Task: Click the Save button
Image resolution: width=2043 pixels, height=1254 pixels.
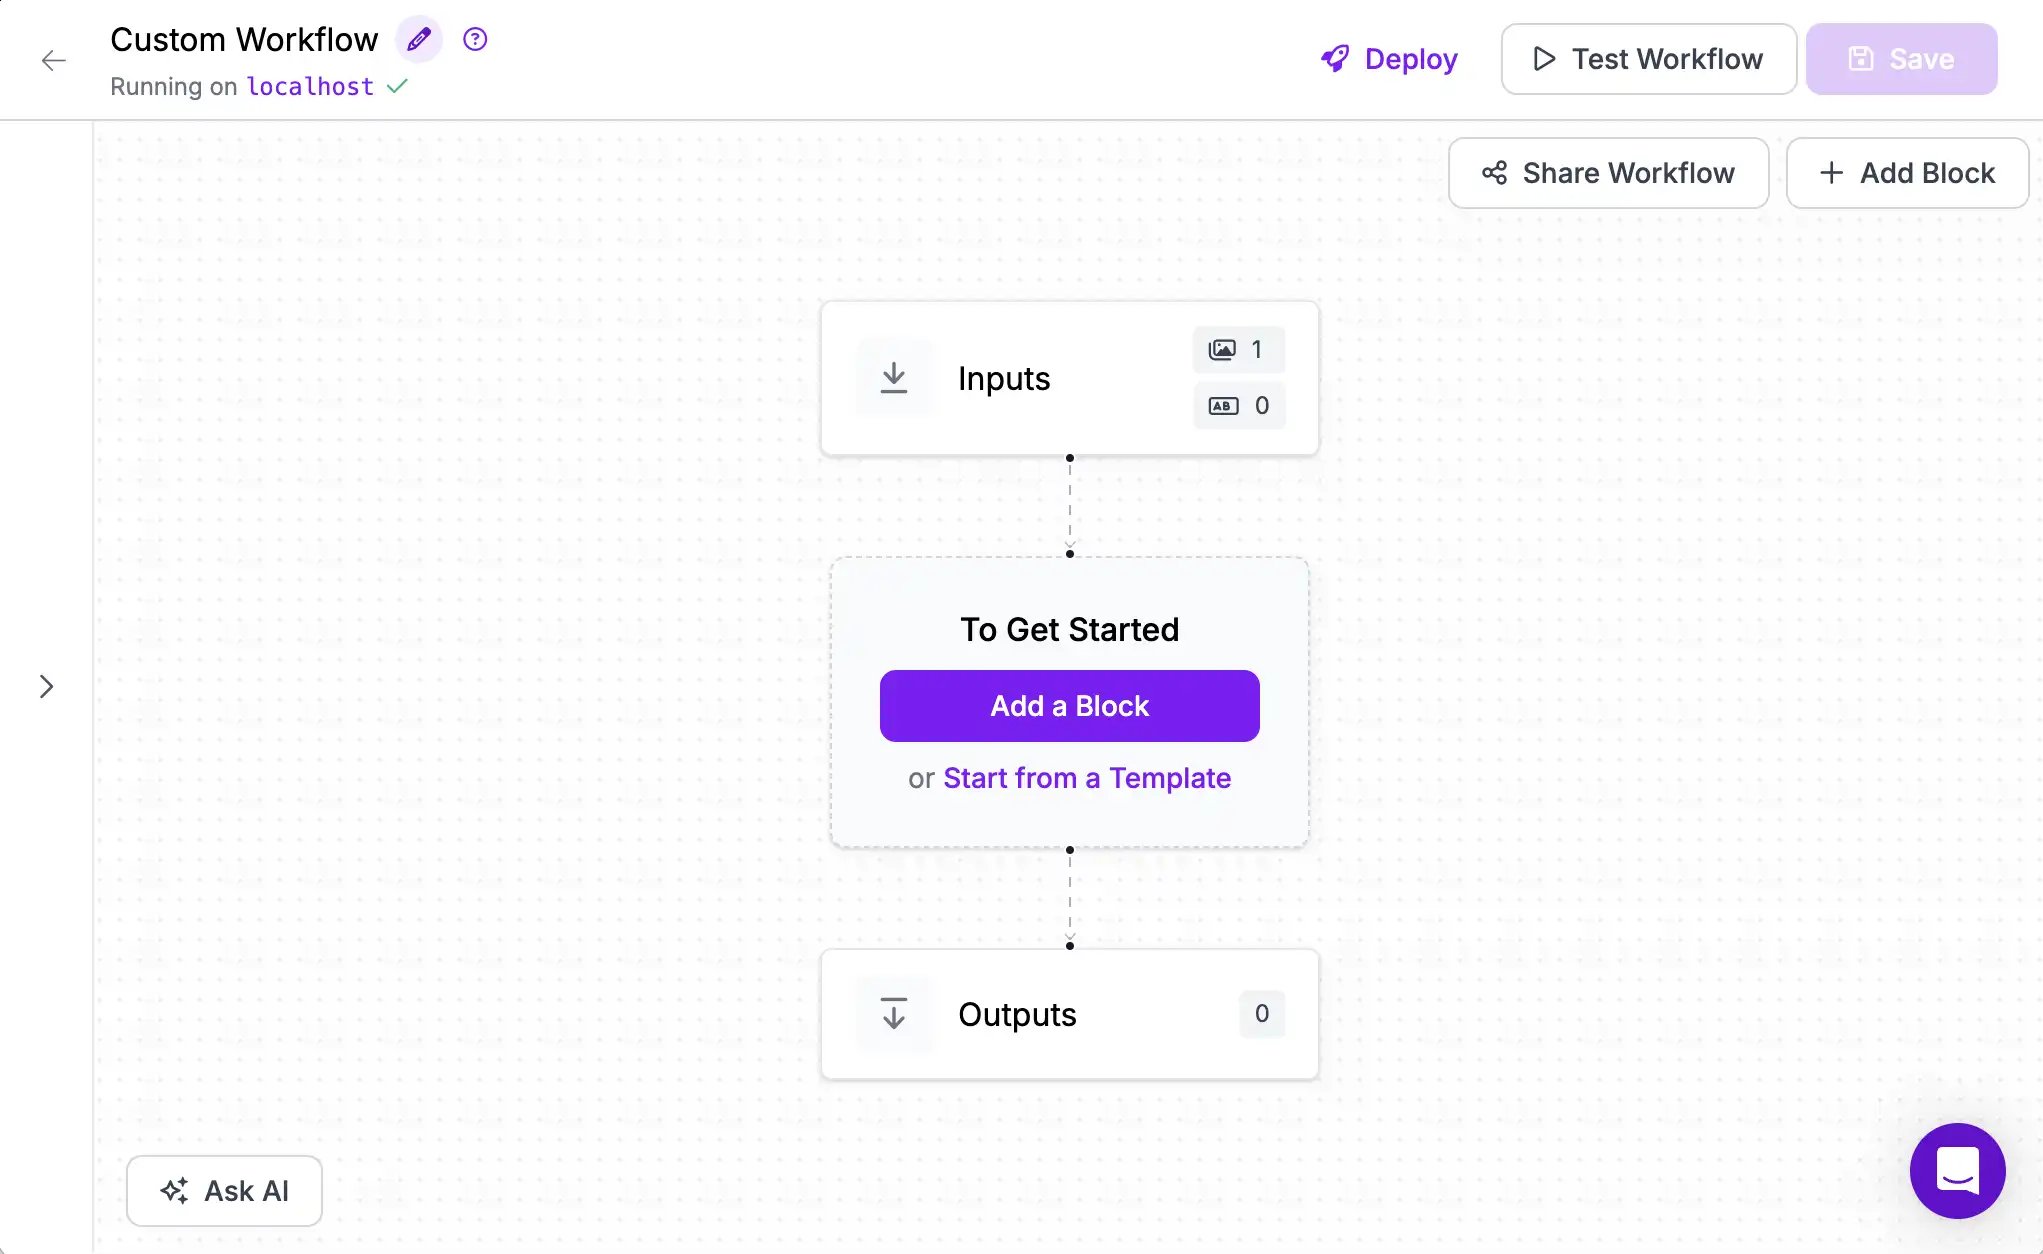Action: tap(1901, 59)
